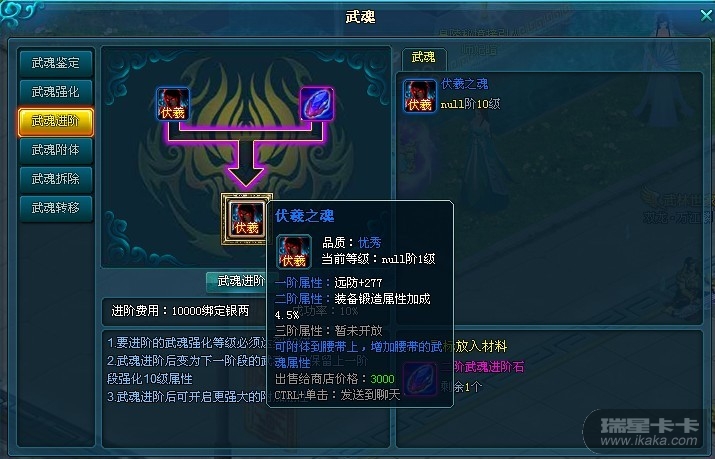This screenshot has height=459, width=715.
Task: Click the 伏羲 icon inside the tooltip
Action: coord(294,252)
